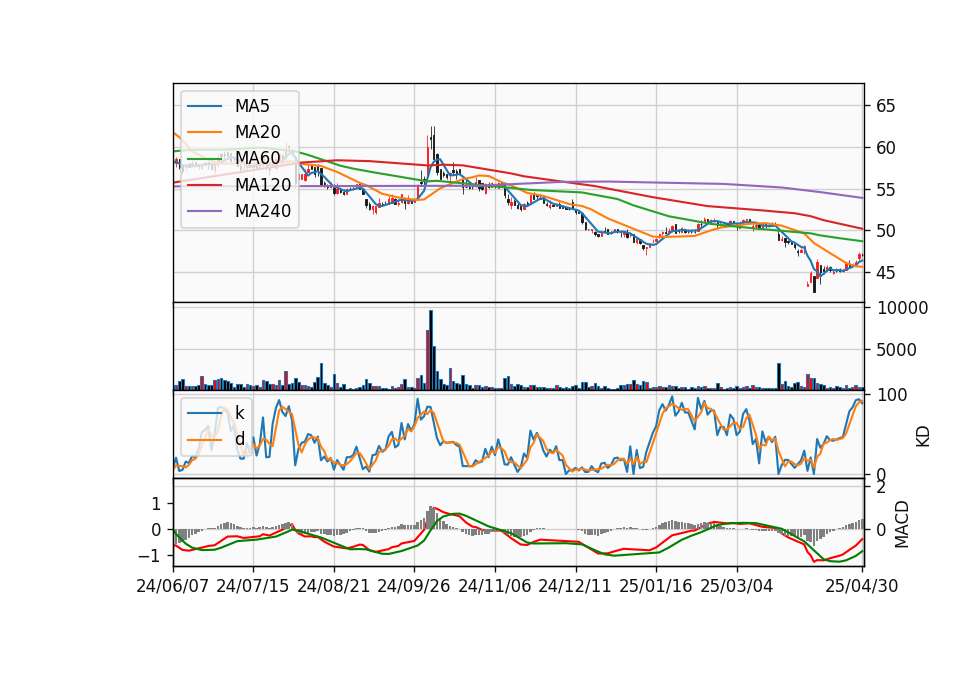This screenshot has width=960, height=690.
Task: Click the 60 price axis tick
Action: tap(886, 148)
